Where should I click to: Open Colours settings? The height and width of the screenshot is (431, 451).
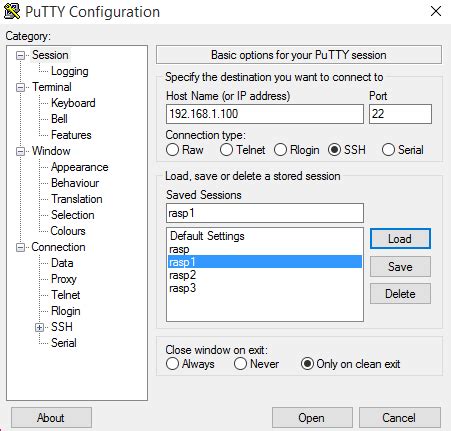[x=68, y=231]
